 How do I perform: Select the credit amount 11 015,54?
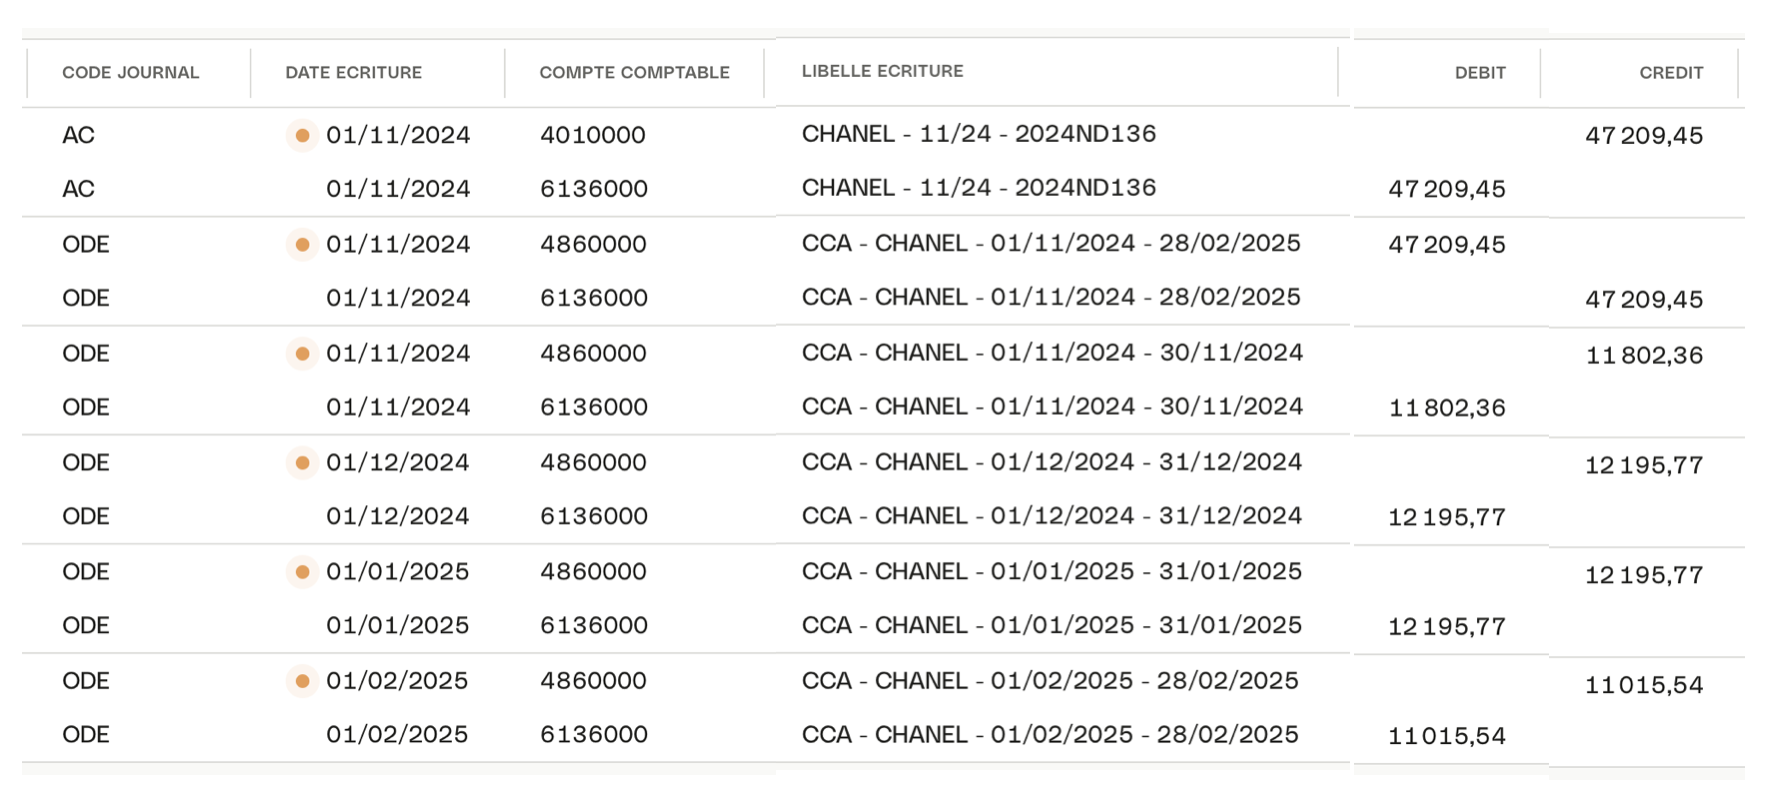1643,685
